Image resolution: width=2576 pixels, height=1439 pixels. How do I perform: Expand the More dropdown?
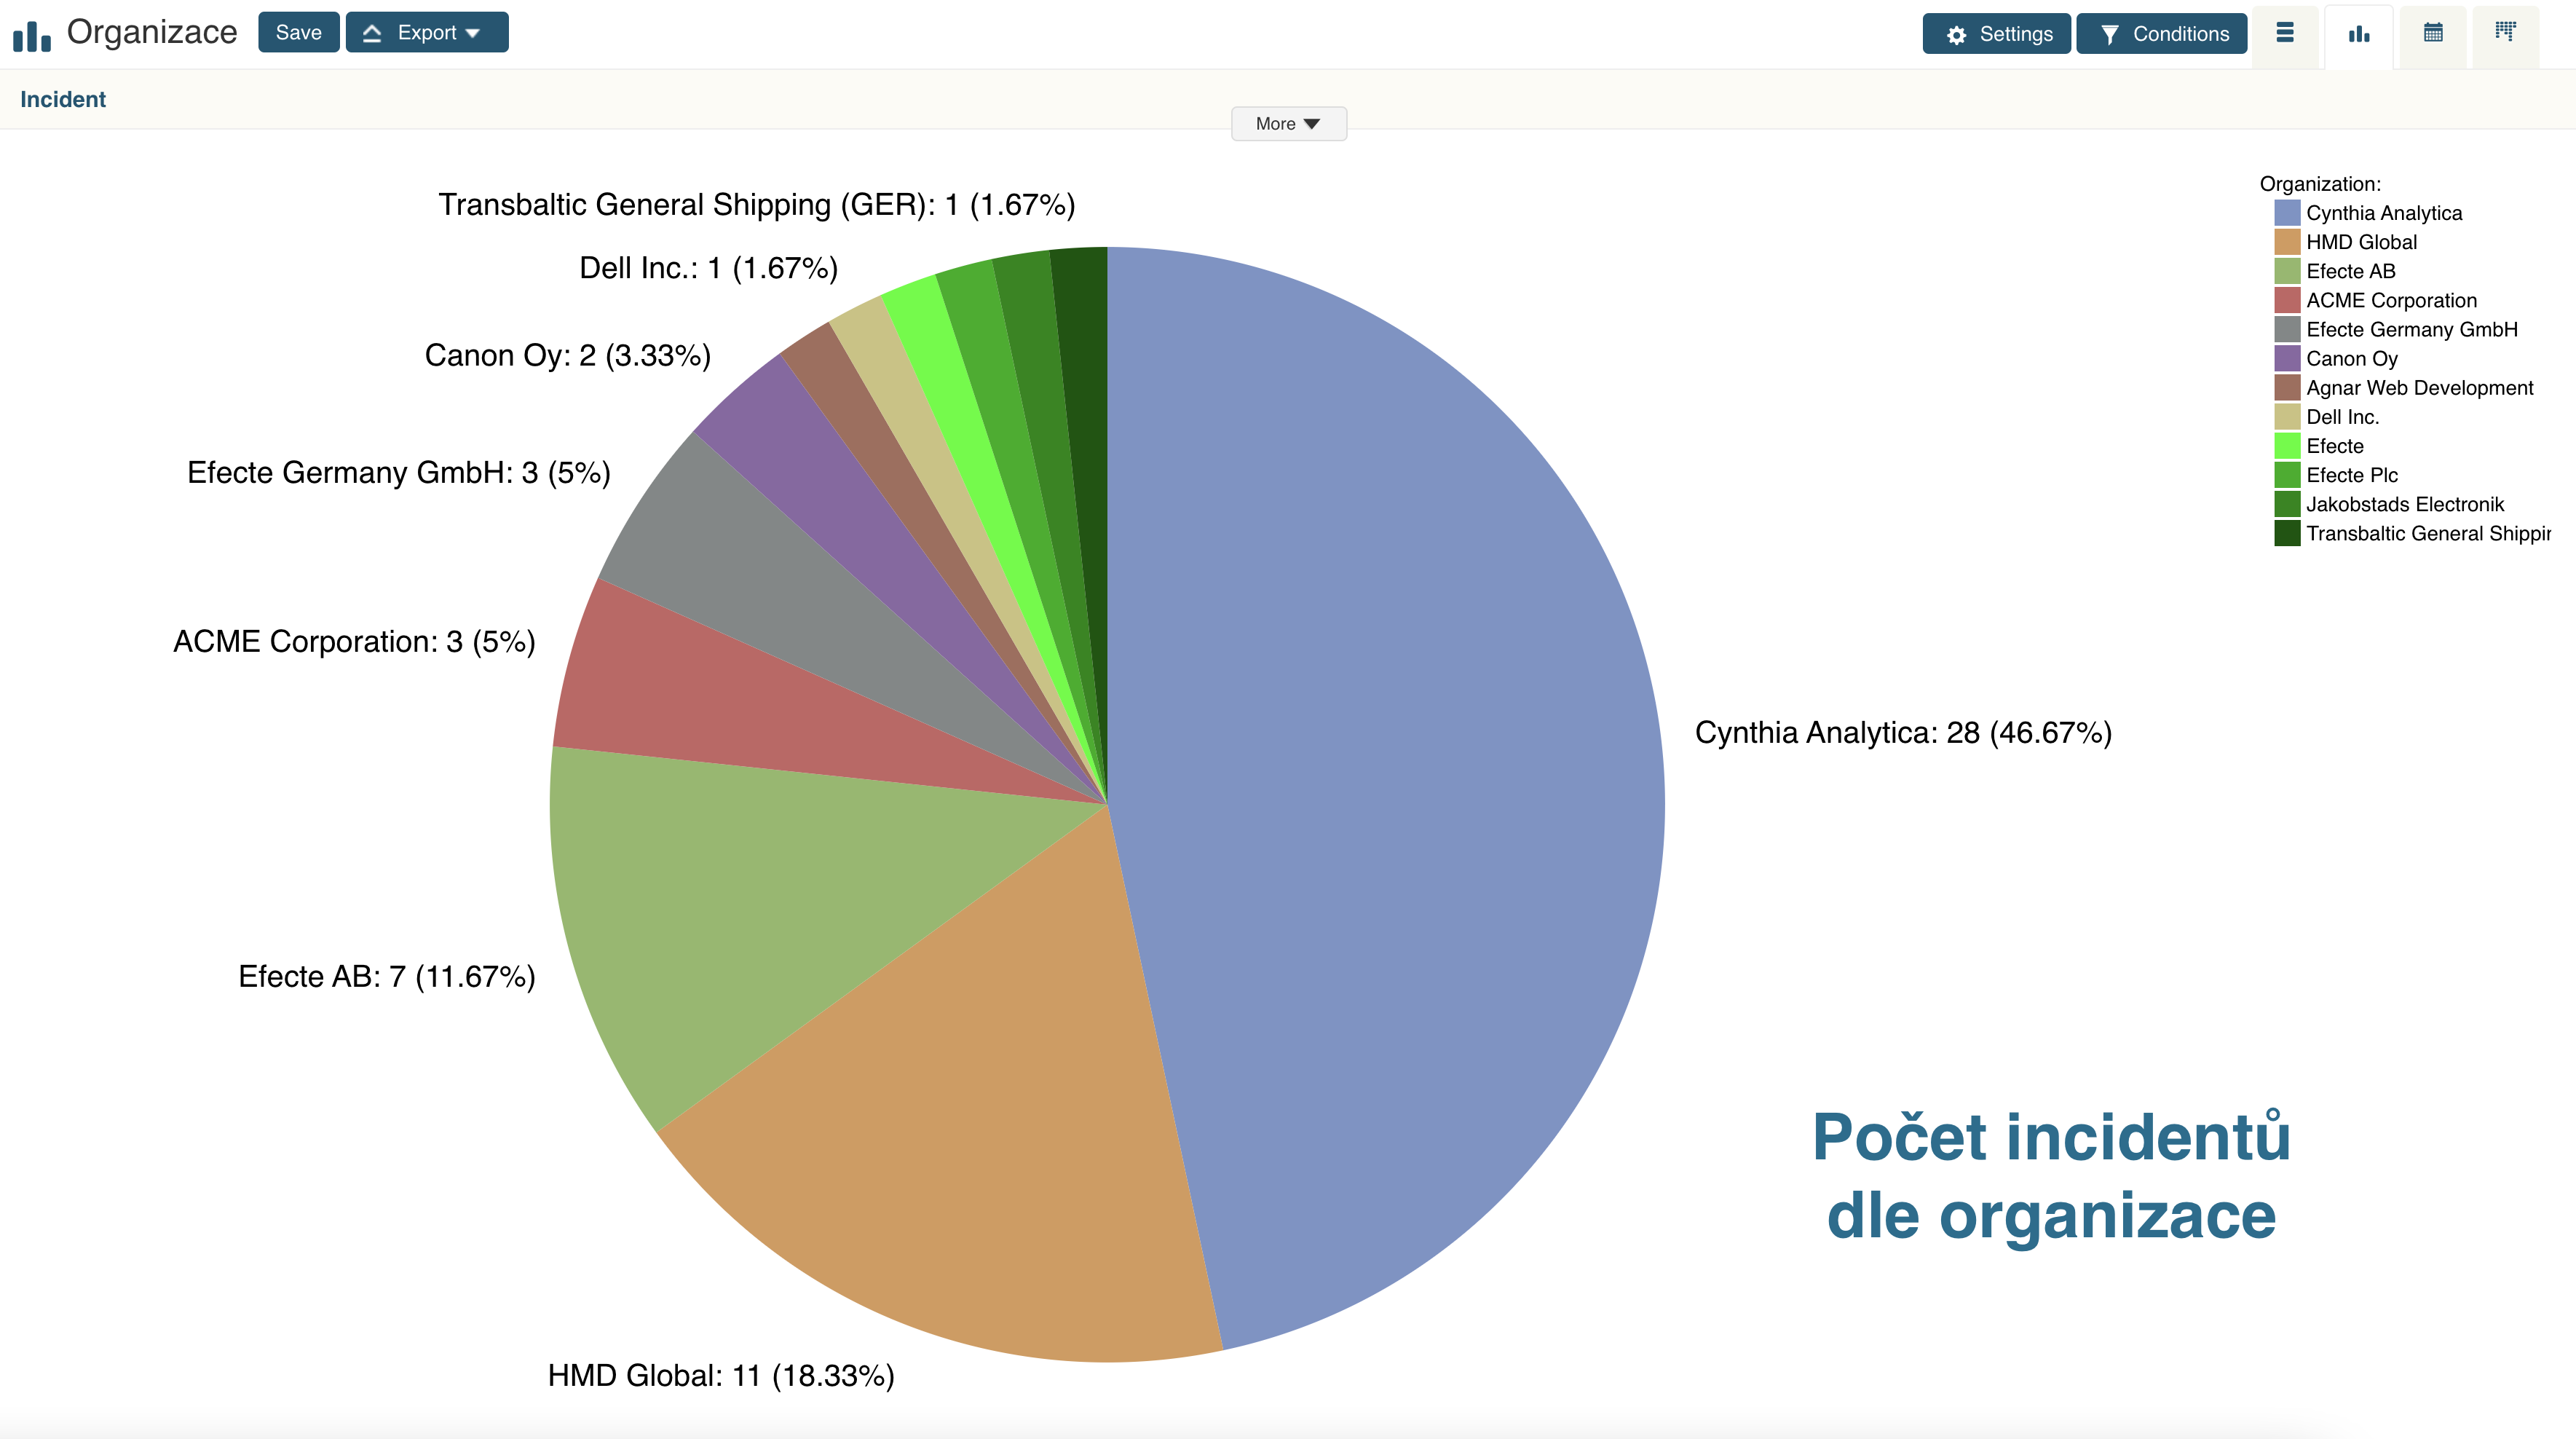(1288, 124)
